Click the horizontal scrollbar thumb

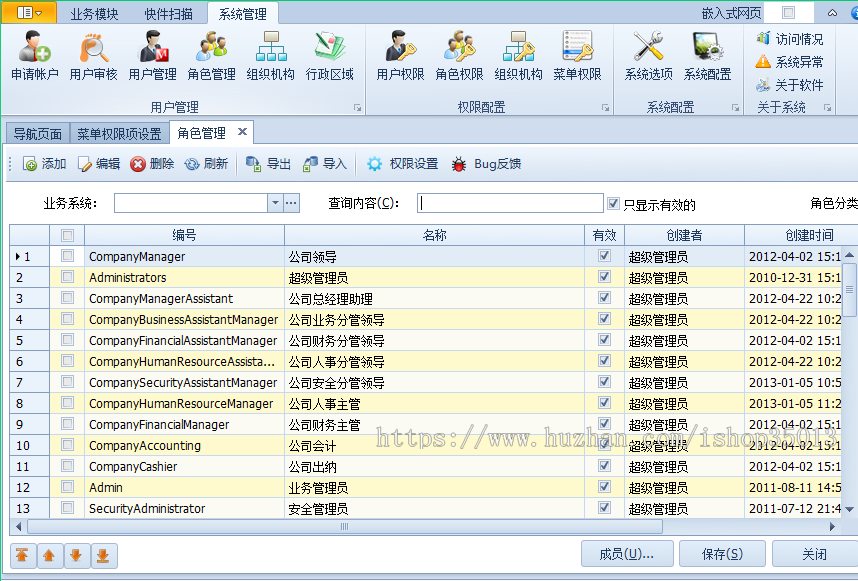click(x=345, y=527)
